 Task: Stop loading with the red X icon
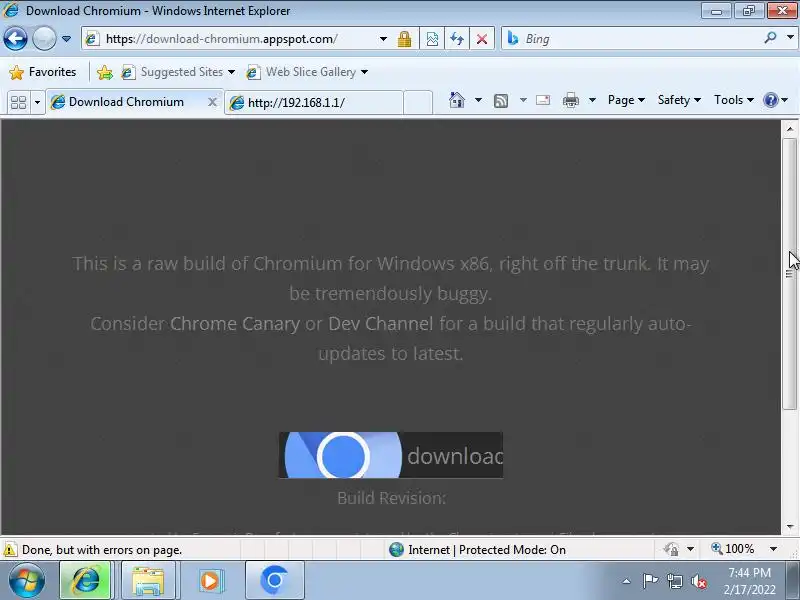point(482,39)
